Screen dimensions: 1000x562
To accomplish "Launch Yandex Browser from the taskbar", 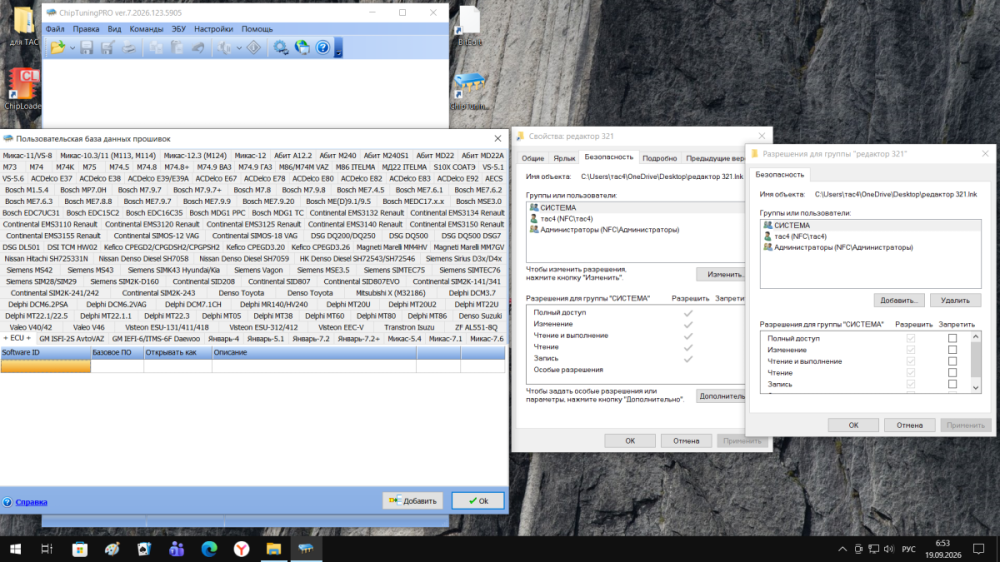I will click(241, 549).
